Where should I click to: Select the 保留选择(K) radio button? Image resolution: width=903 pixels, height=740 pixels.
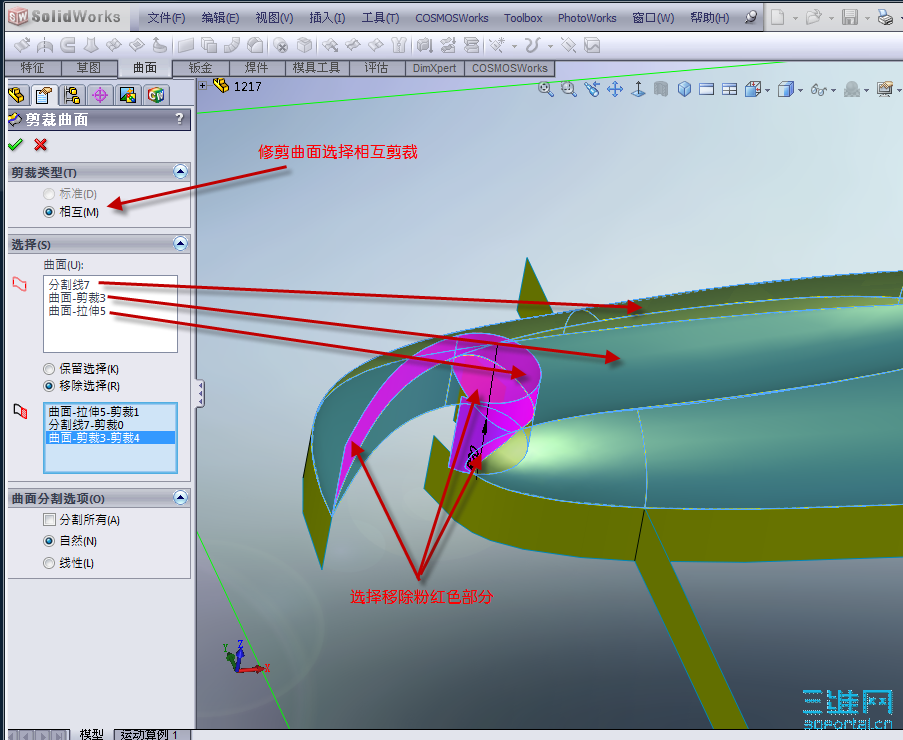click(49, 369)
